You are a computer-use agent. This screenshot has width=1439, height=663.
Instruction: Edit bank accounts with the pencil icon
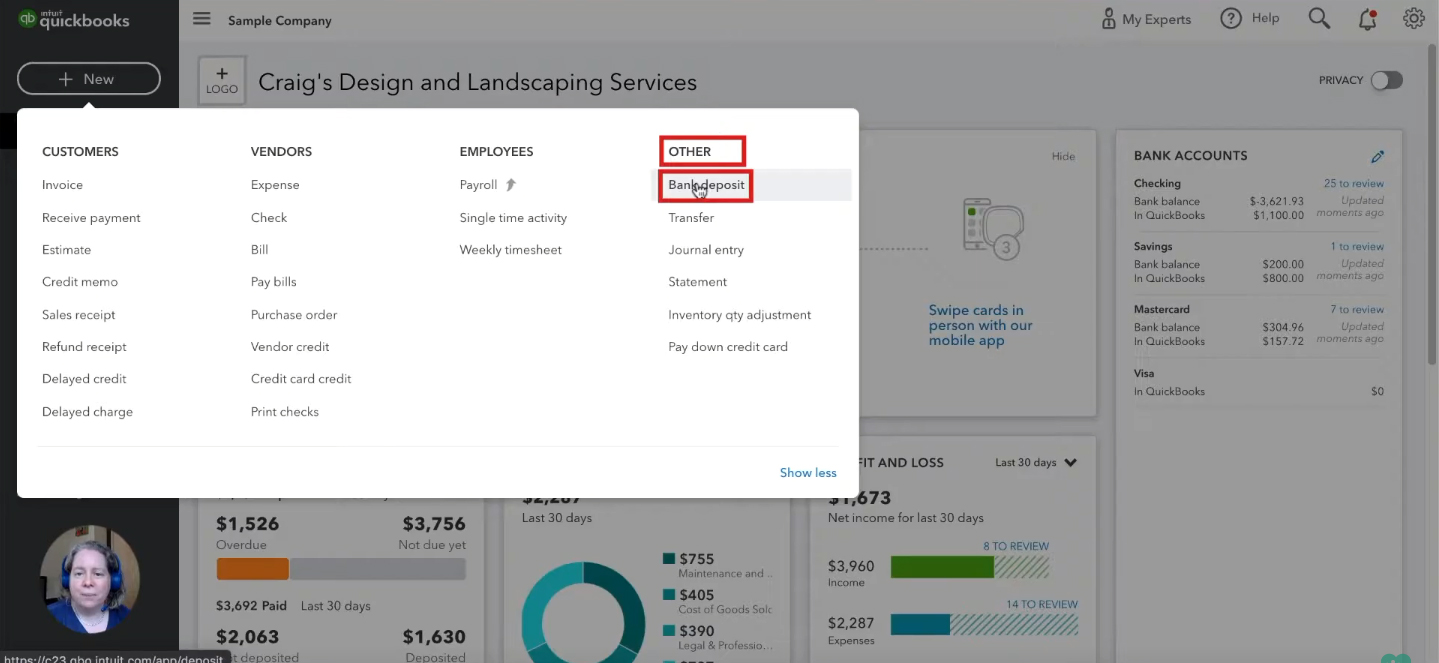pyautogui.click(x=1377, y=156)
